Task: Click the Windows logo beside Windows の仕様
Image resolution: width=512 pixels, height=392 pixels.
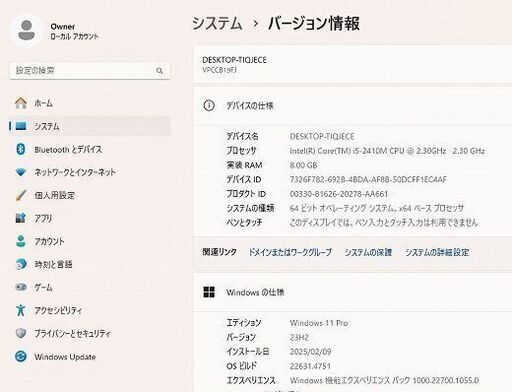Action: click(x=209, y=292)
